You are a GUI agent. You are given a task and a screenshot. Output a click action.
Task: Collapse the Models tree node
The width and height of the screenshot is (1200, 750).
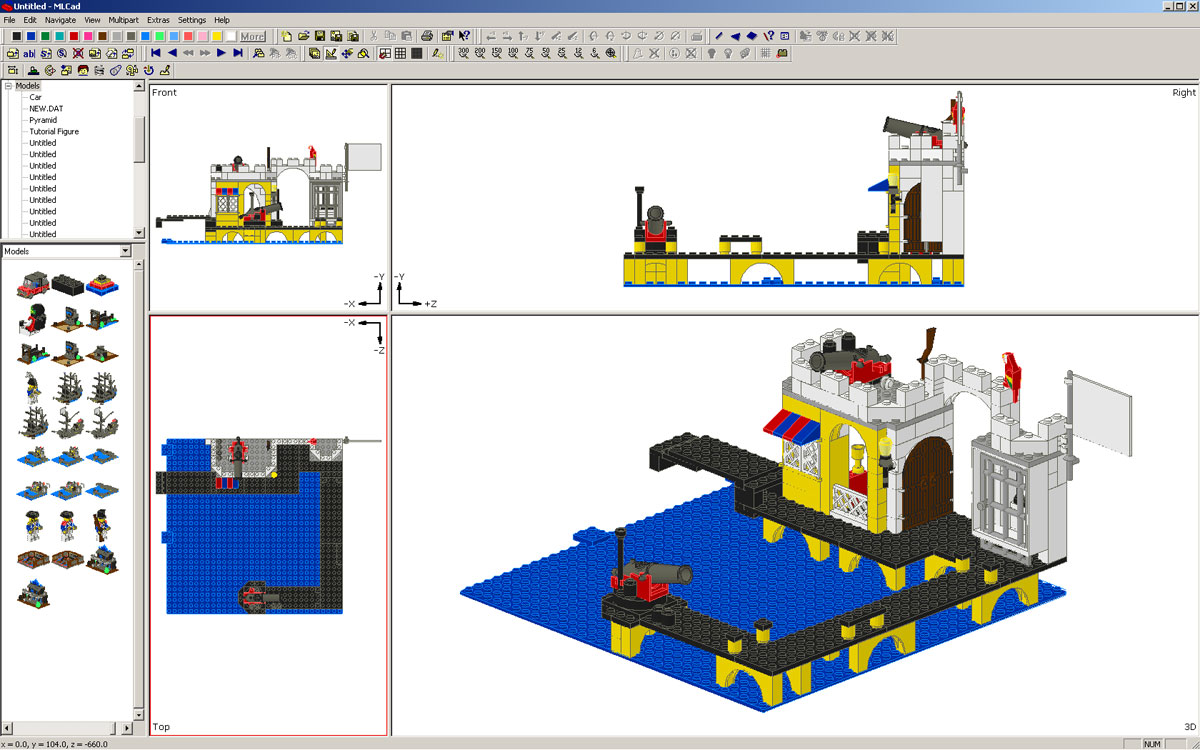[7, 86]
